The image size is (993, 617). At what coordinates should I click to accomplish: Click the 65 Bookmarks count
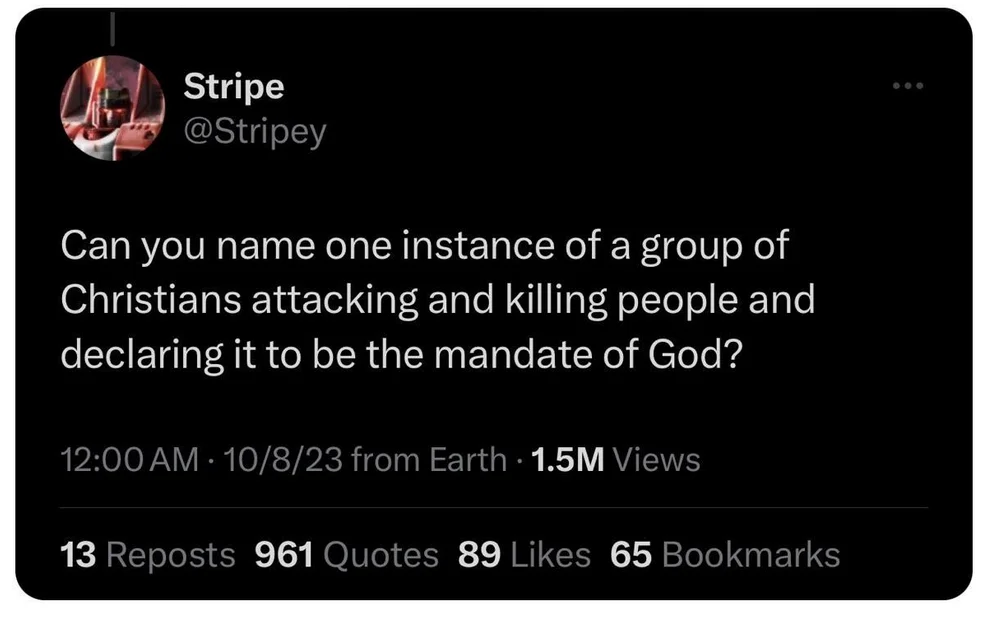click(x=725, y=554)
